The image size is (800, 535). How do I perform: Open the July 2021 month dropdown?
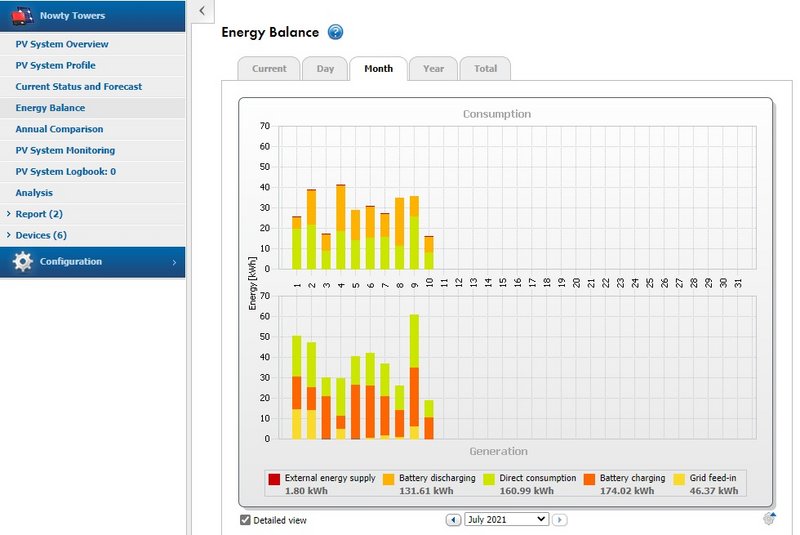point(506,519)
